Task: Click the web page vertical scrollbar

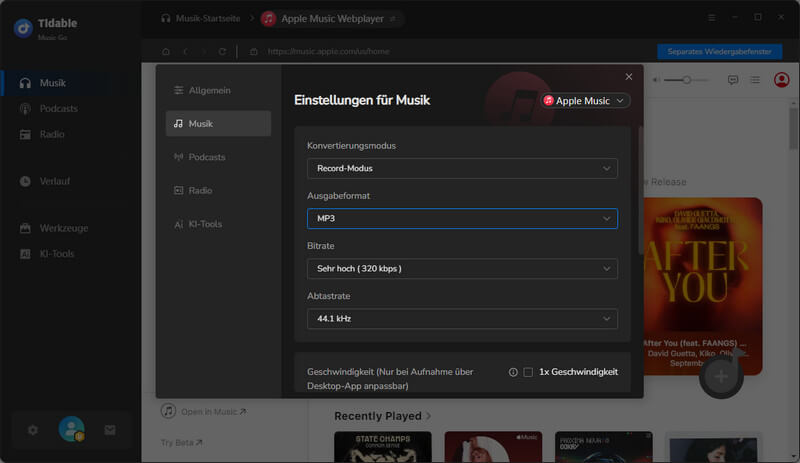Action: (793, 127)
